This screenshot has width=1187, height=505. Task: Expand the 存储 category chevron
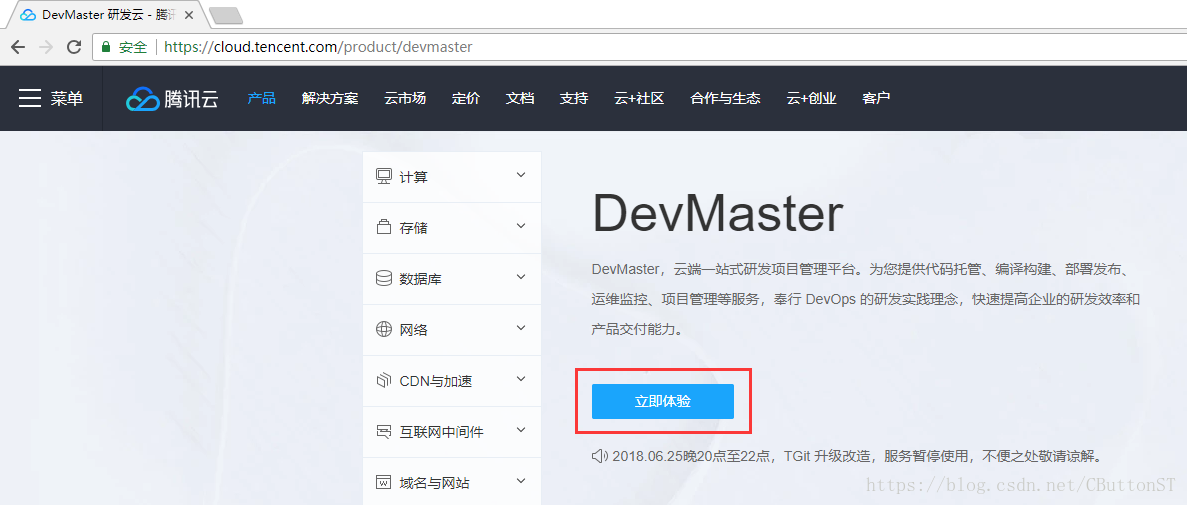521,226
